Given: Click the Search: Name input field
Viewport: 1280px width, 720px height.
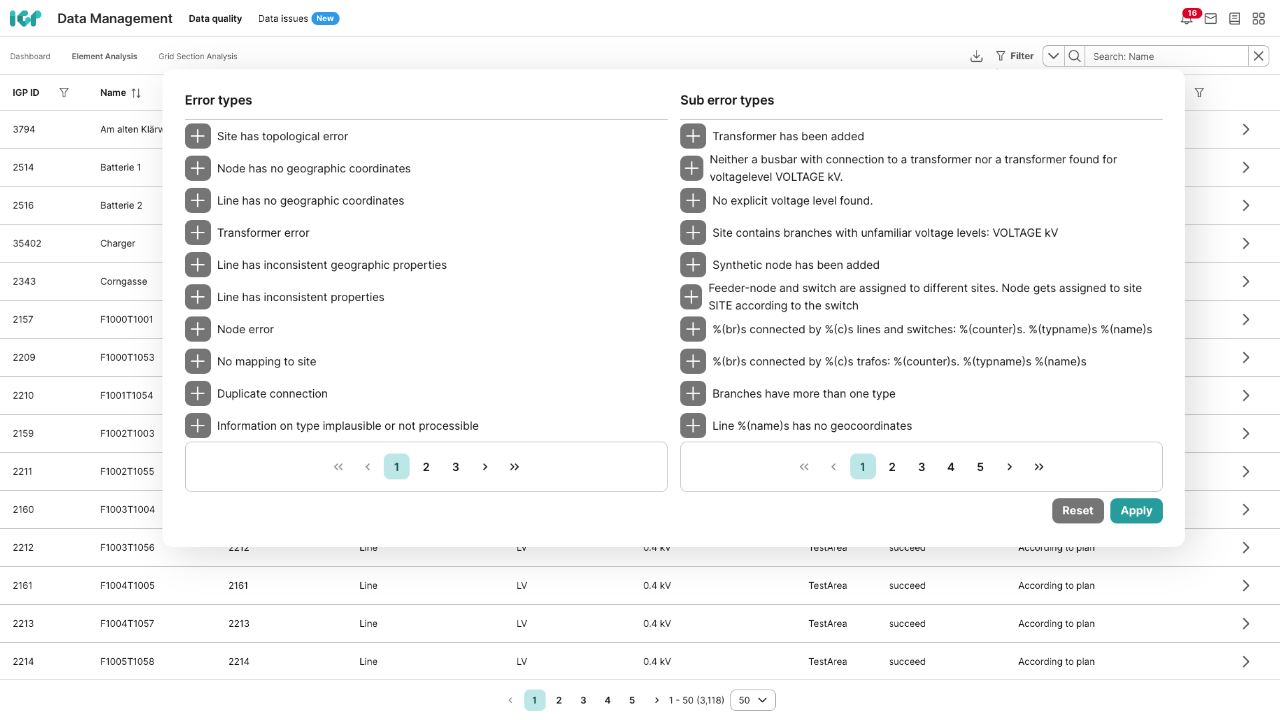Looking at the screenshot, I should [1165, 57].
